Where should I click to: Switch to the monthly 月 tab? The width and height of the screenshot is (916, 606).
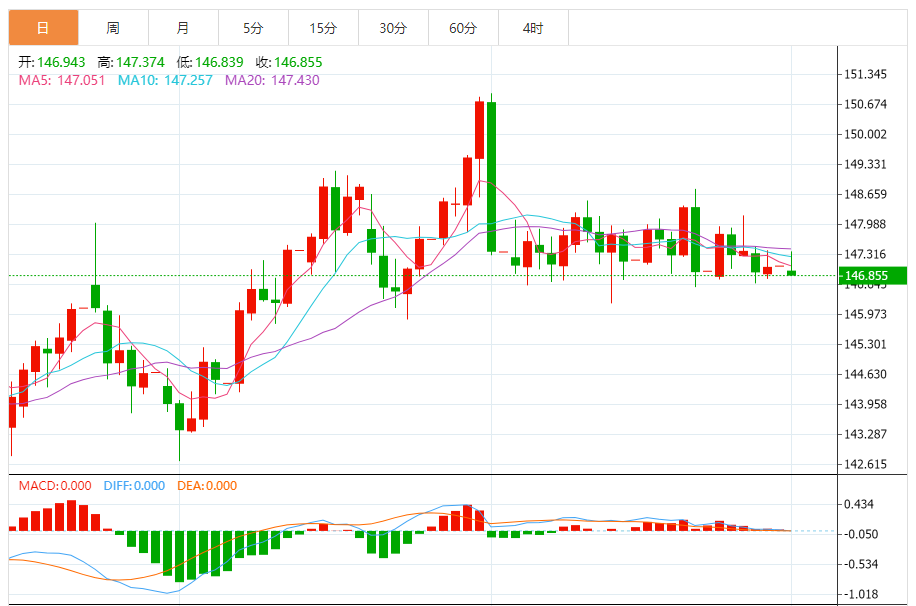(183, 27)
